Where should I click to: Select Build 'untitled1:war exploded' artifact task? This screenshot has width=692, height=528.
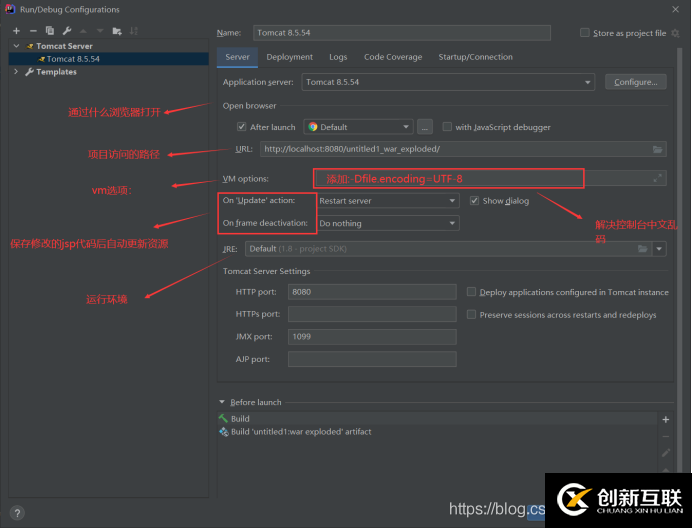coord(437,432)
